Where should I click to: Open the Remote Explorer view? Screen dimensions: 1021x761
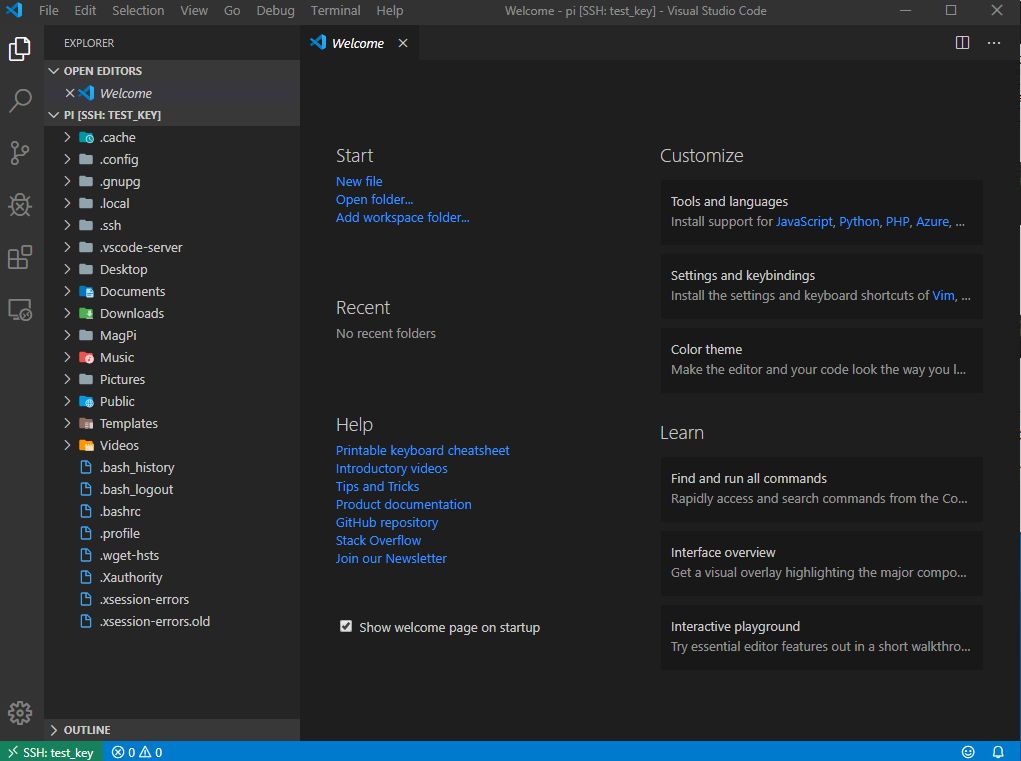[x=20, y=310]
